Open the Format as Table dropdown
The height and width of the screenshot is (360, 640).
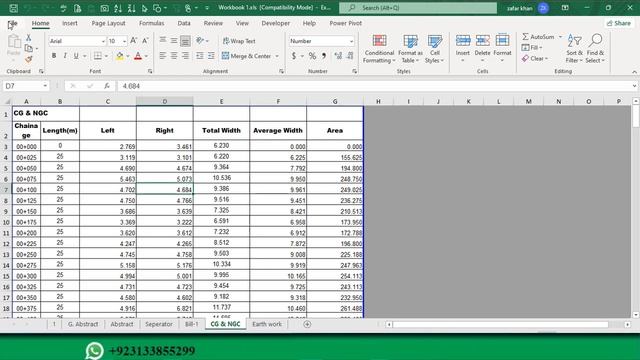point(410,49)
